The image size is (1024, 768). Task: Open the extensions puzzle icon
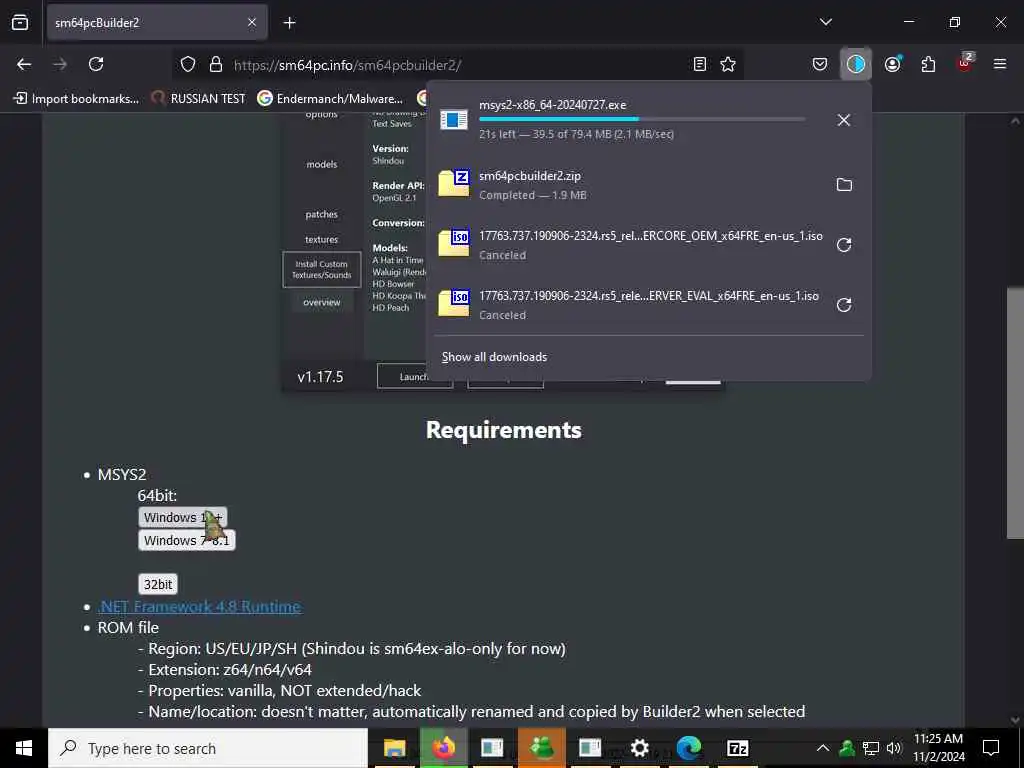pyautogui.click(x=928, y=64)
